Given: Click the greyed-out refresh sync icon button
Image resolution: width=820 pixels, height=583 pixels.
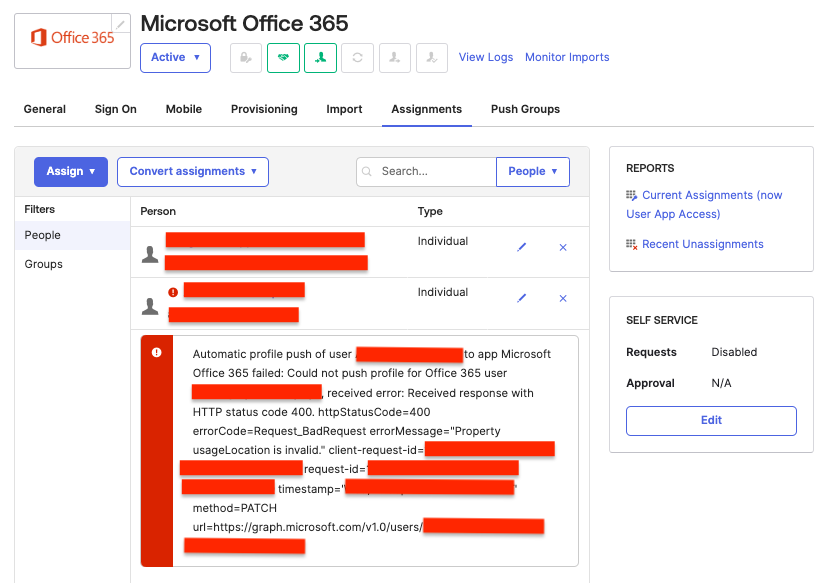Looking at the screenshot, I should 357,58.
